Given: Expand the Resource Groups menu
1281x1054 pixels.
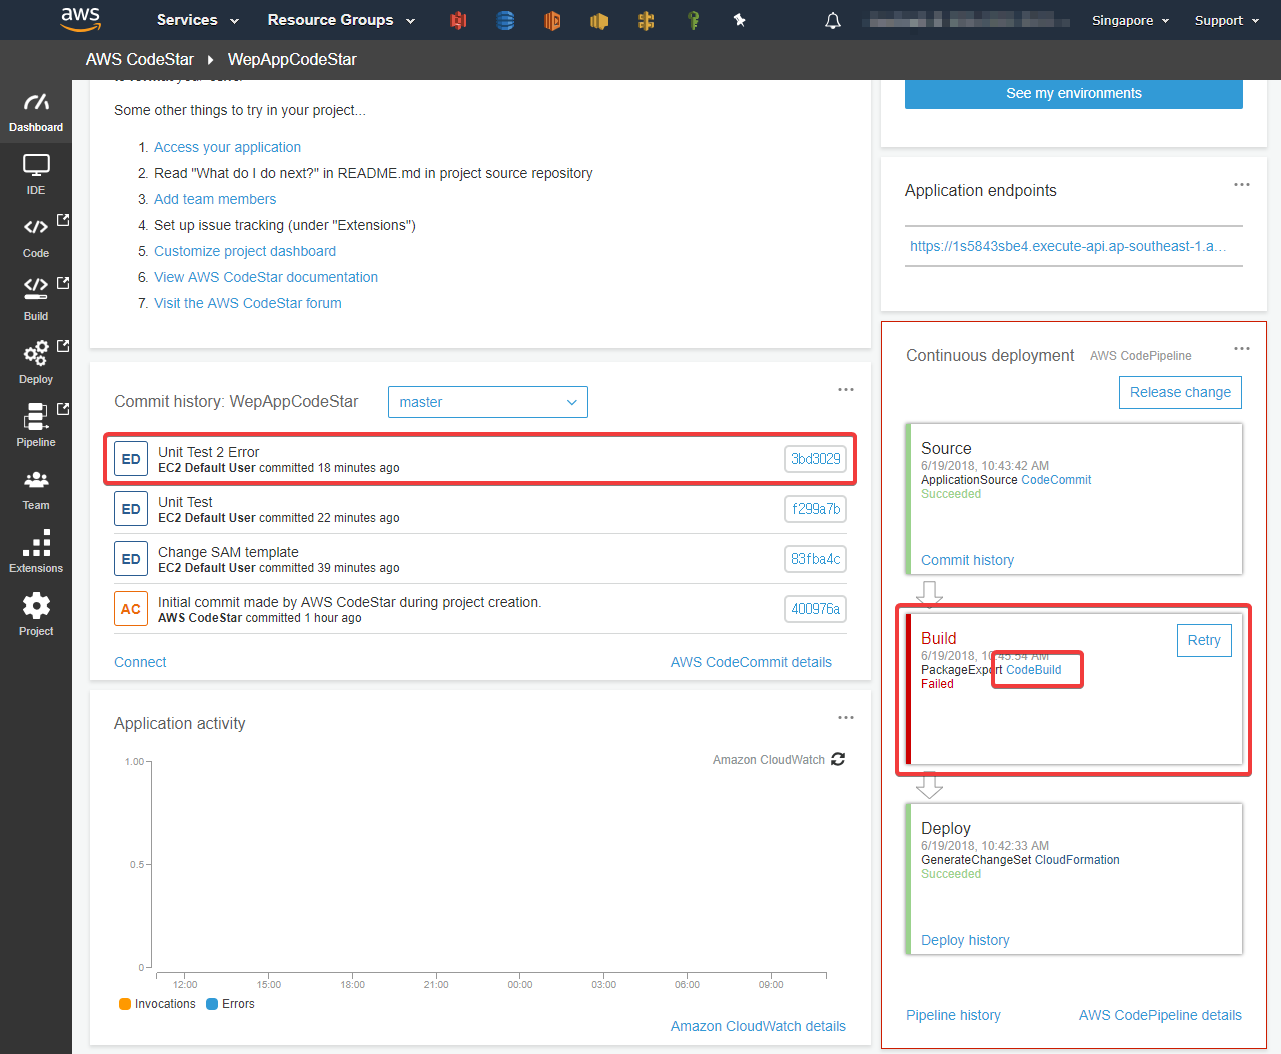Looking at the screenshot, I should (x=341, y=20).
